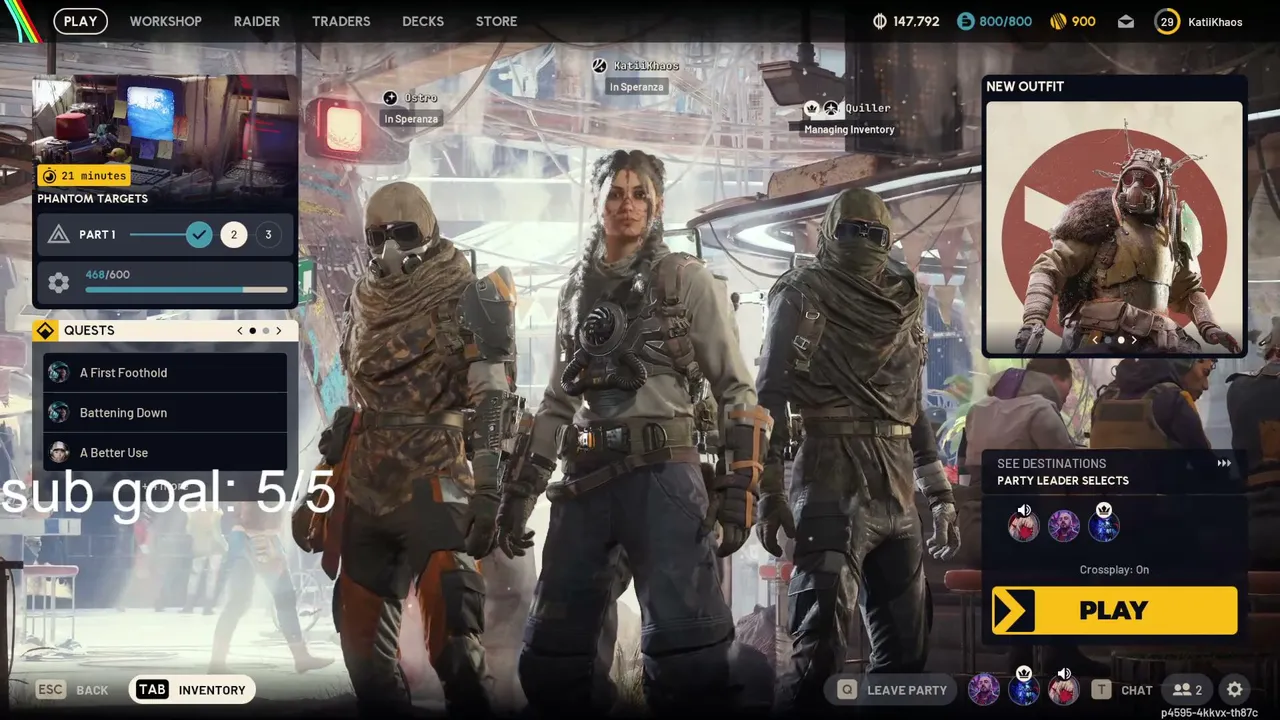This screenshot has height=720, width=1280.
Task: Show previous outfit with left carousel arrow
Action: point(1095,340)
